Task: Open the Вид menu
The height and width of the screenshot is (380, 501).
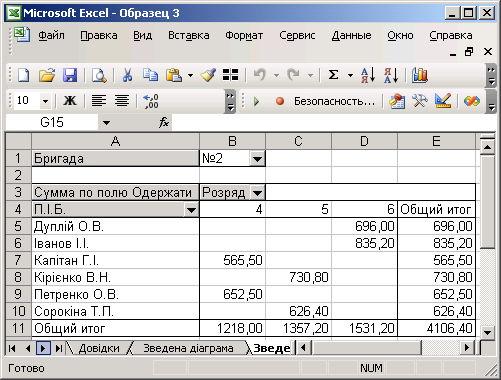Action: tap(143, 35)
